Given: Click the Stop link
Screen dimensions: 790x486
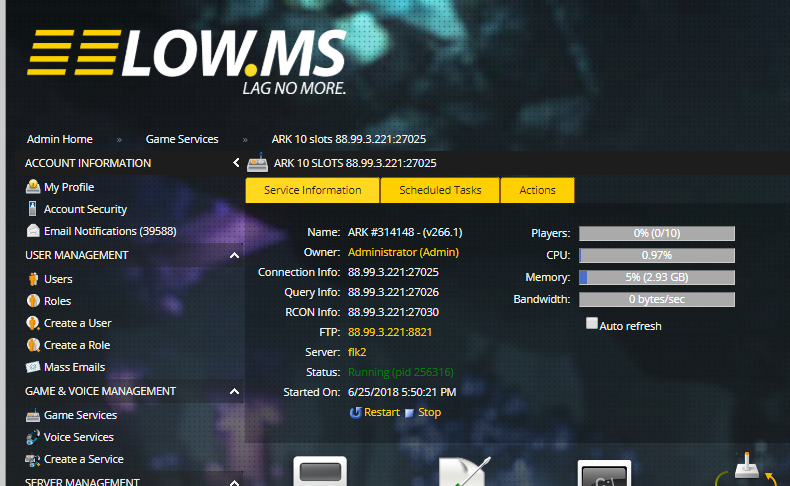Looking at the screenshot, I should (x=429, y=412).
